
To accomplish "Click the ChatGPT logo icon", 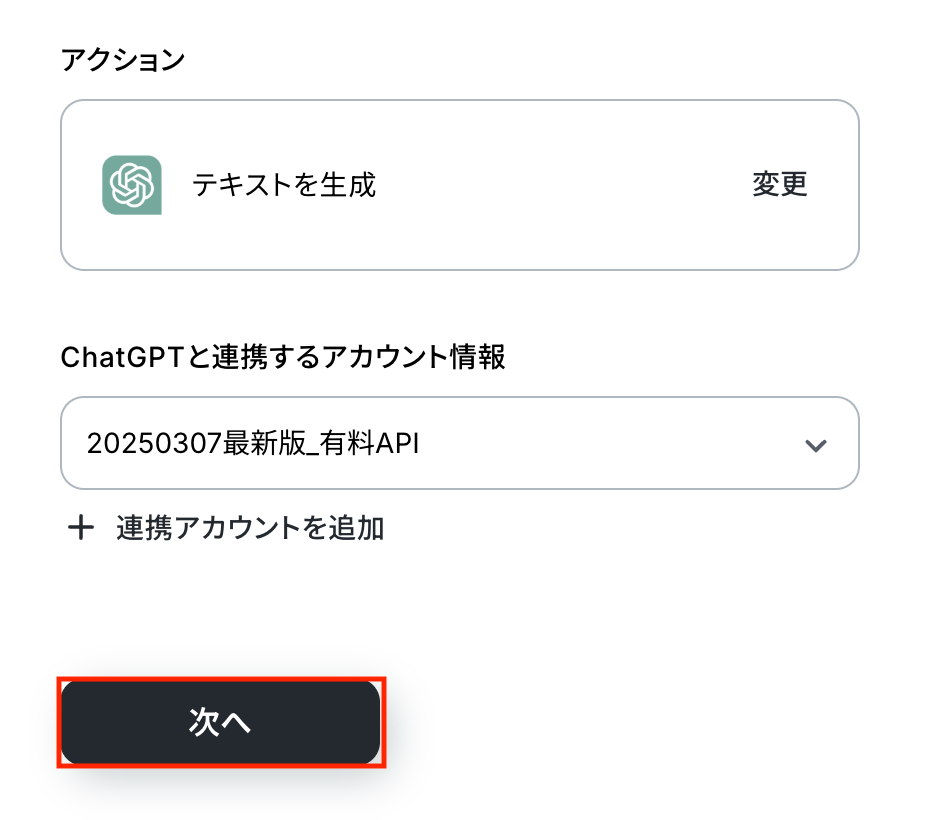I will [131, 185].
